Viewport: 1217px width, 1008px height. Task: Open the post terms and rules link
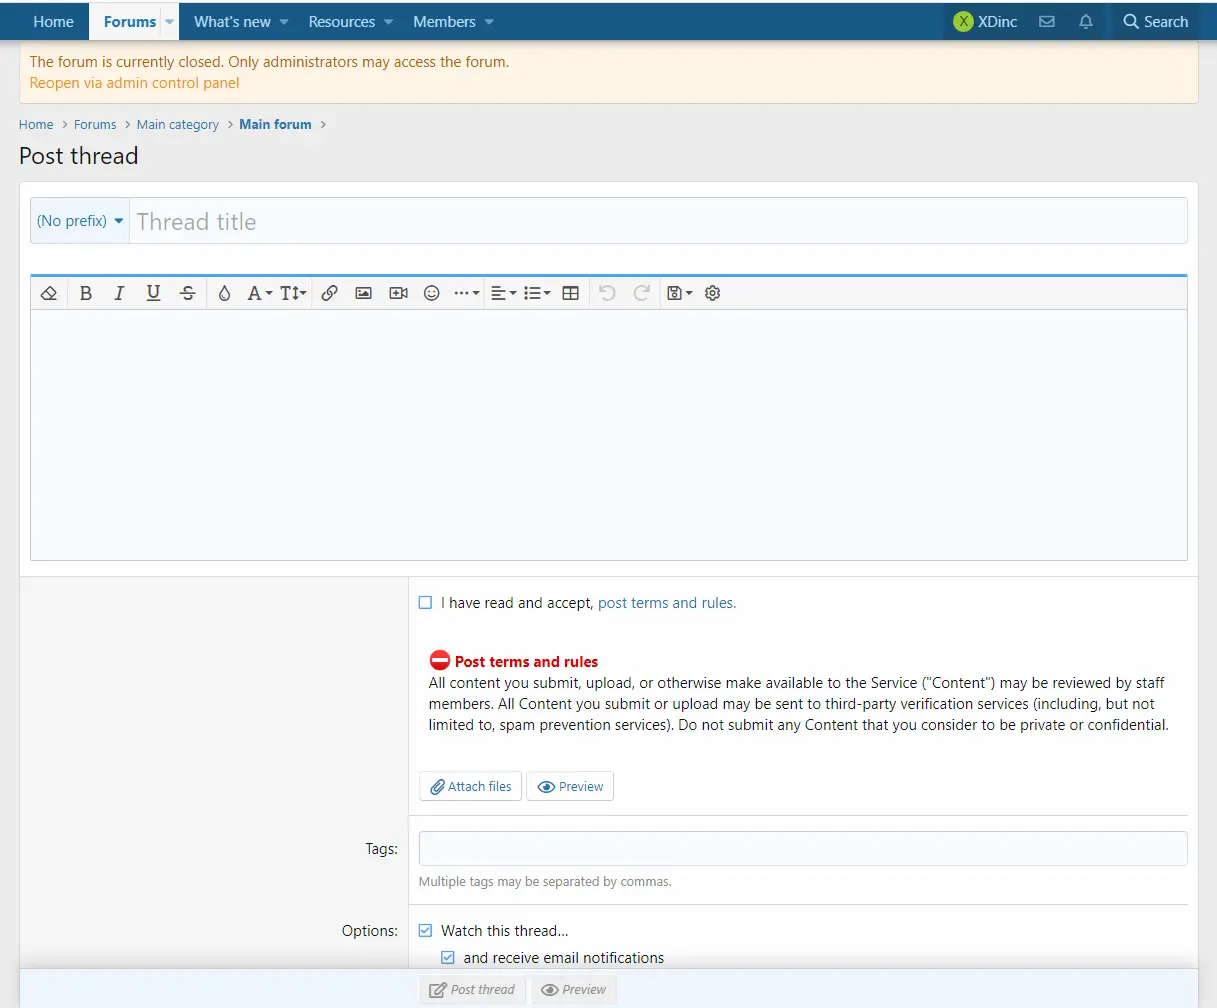pos(667,603)
